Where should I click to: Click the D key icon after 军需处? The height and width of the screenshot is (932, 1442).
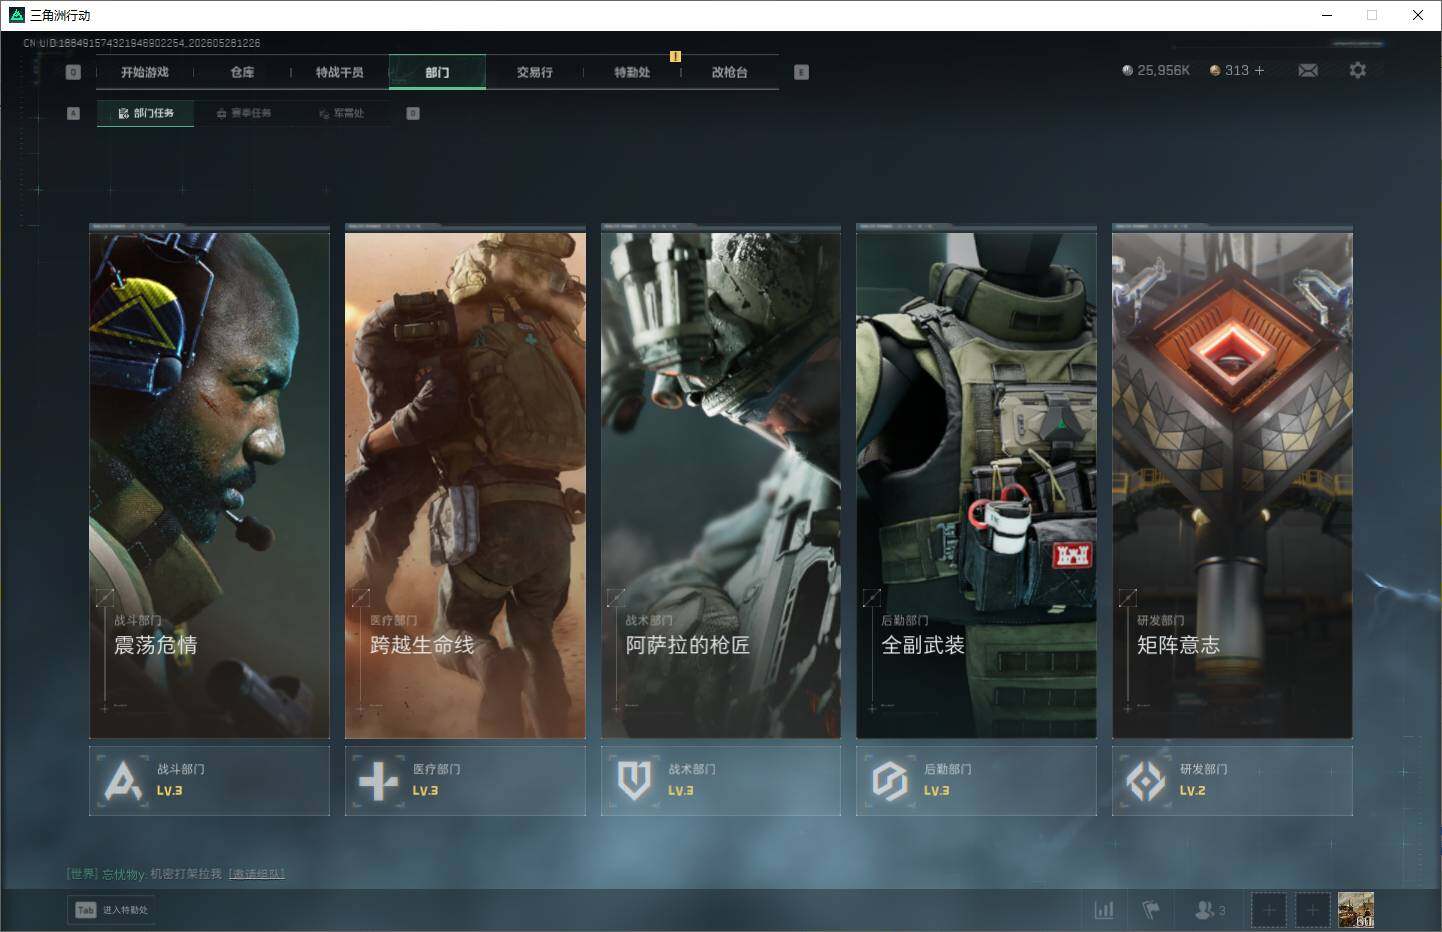[413, 113]
